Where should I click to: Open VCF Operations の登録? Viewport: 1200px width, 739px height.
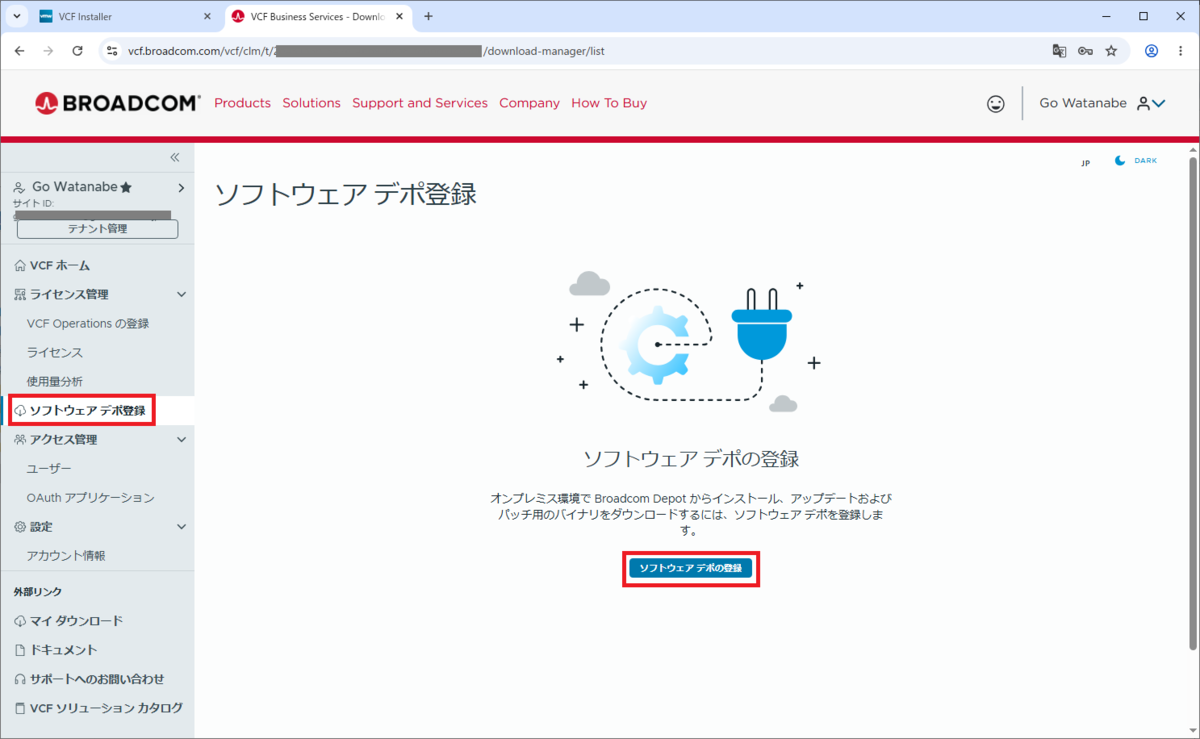pyautogui.click(x=88, y=324)
